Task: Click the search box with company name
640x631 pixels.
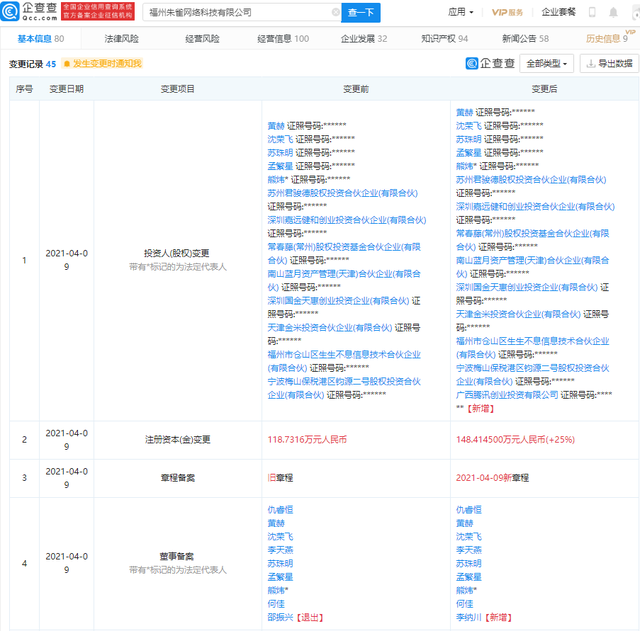Action: coord(241,13)
